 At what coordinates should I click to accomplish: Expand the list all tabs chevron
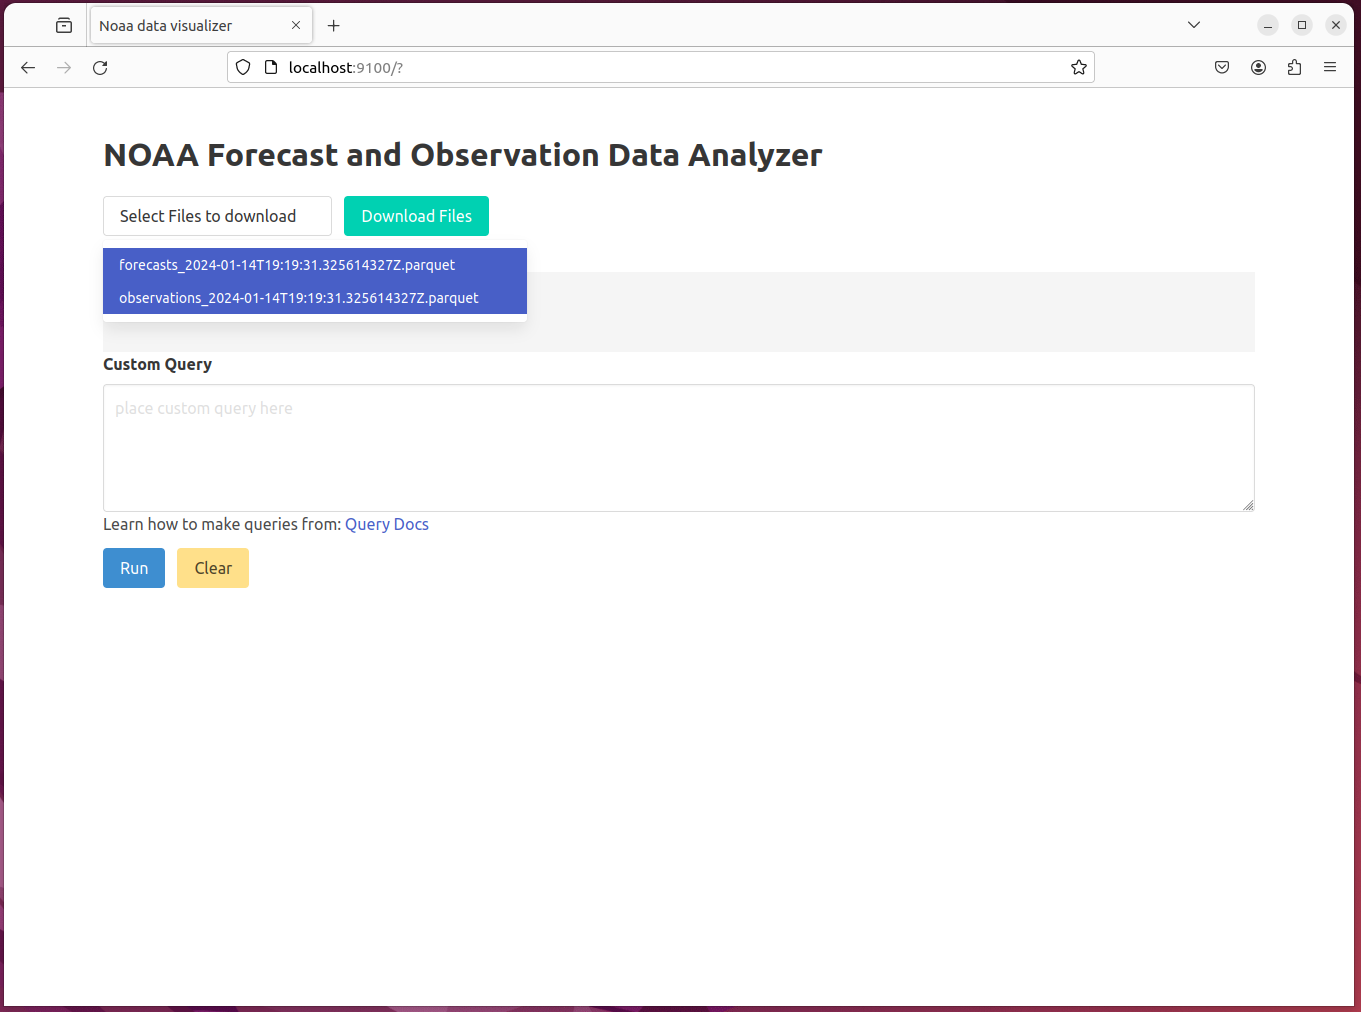tap(1194, 25)
